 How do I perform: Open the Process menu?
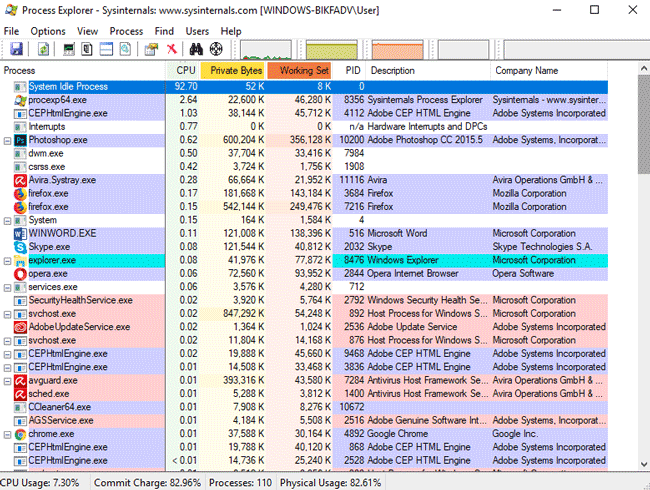coord(126,31)
